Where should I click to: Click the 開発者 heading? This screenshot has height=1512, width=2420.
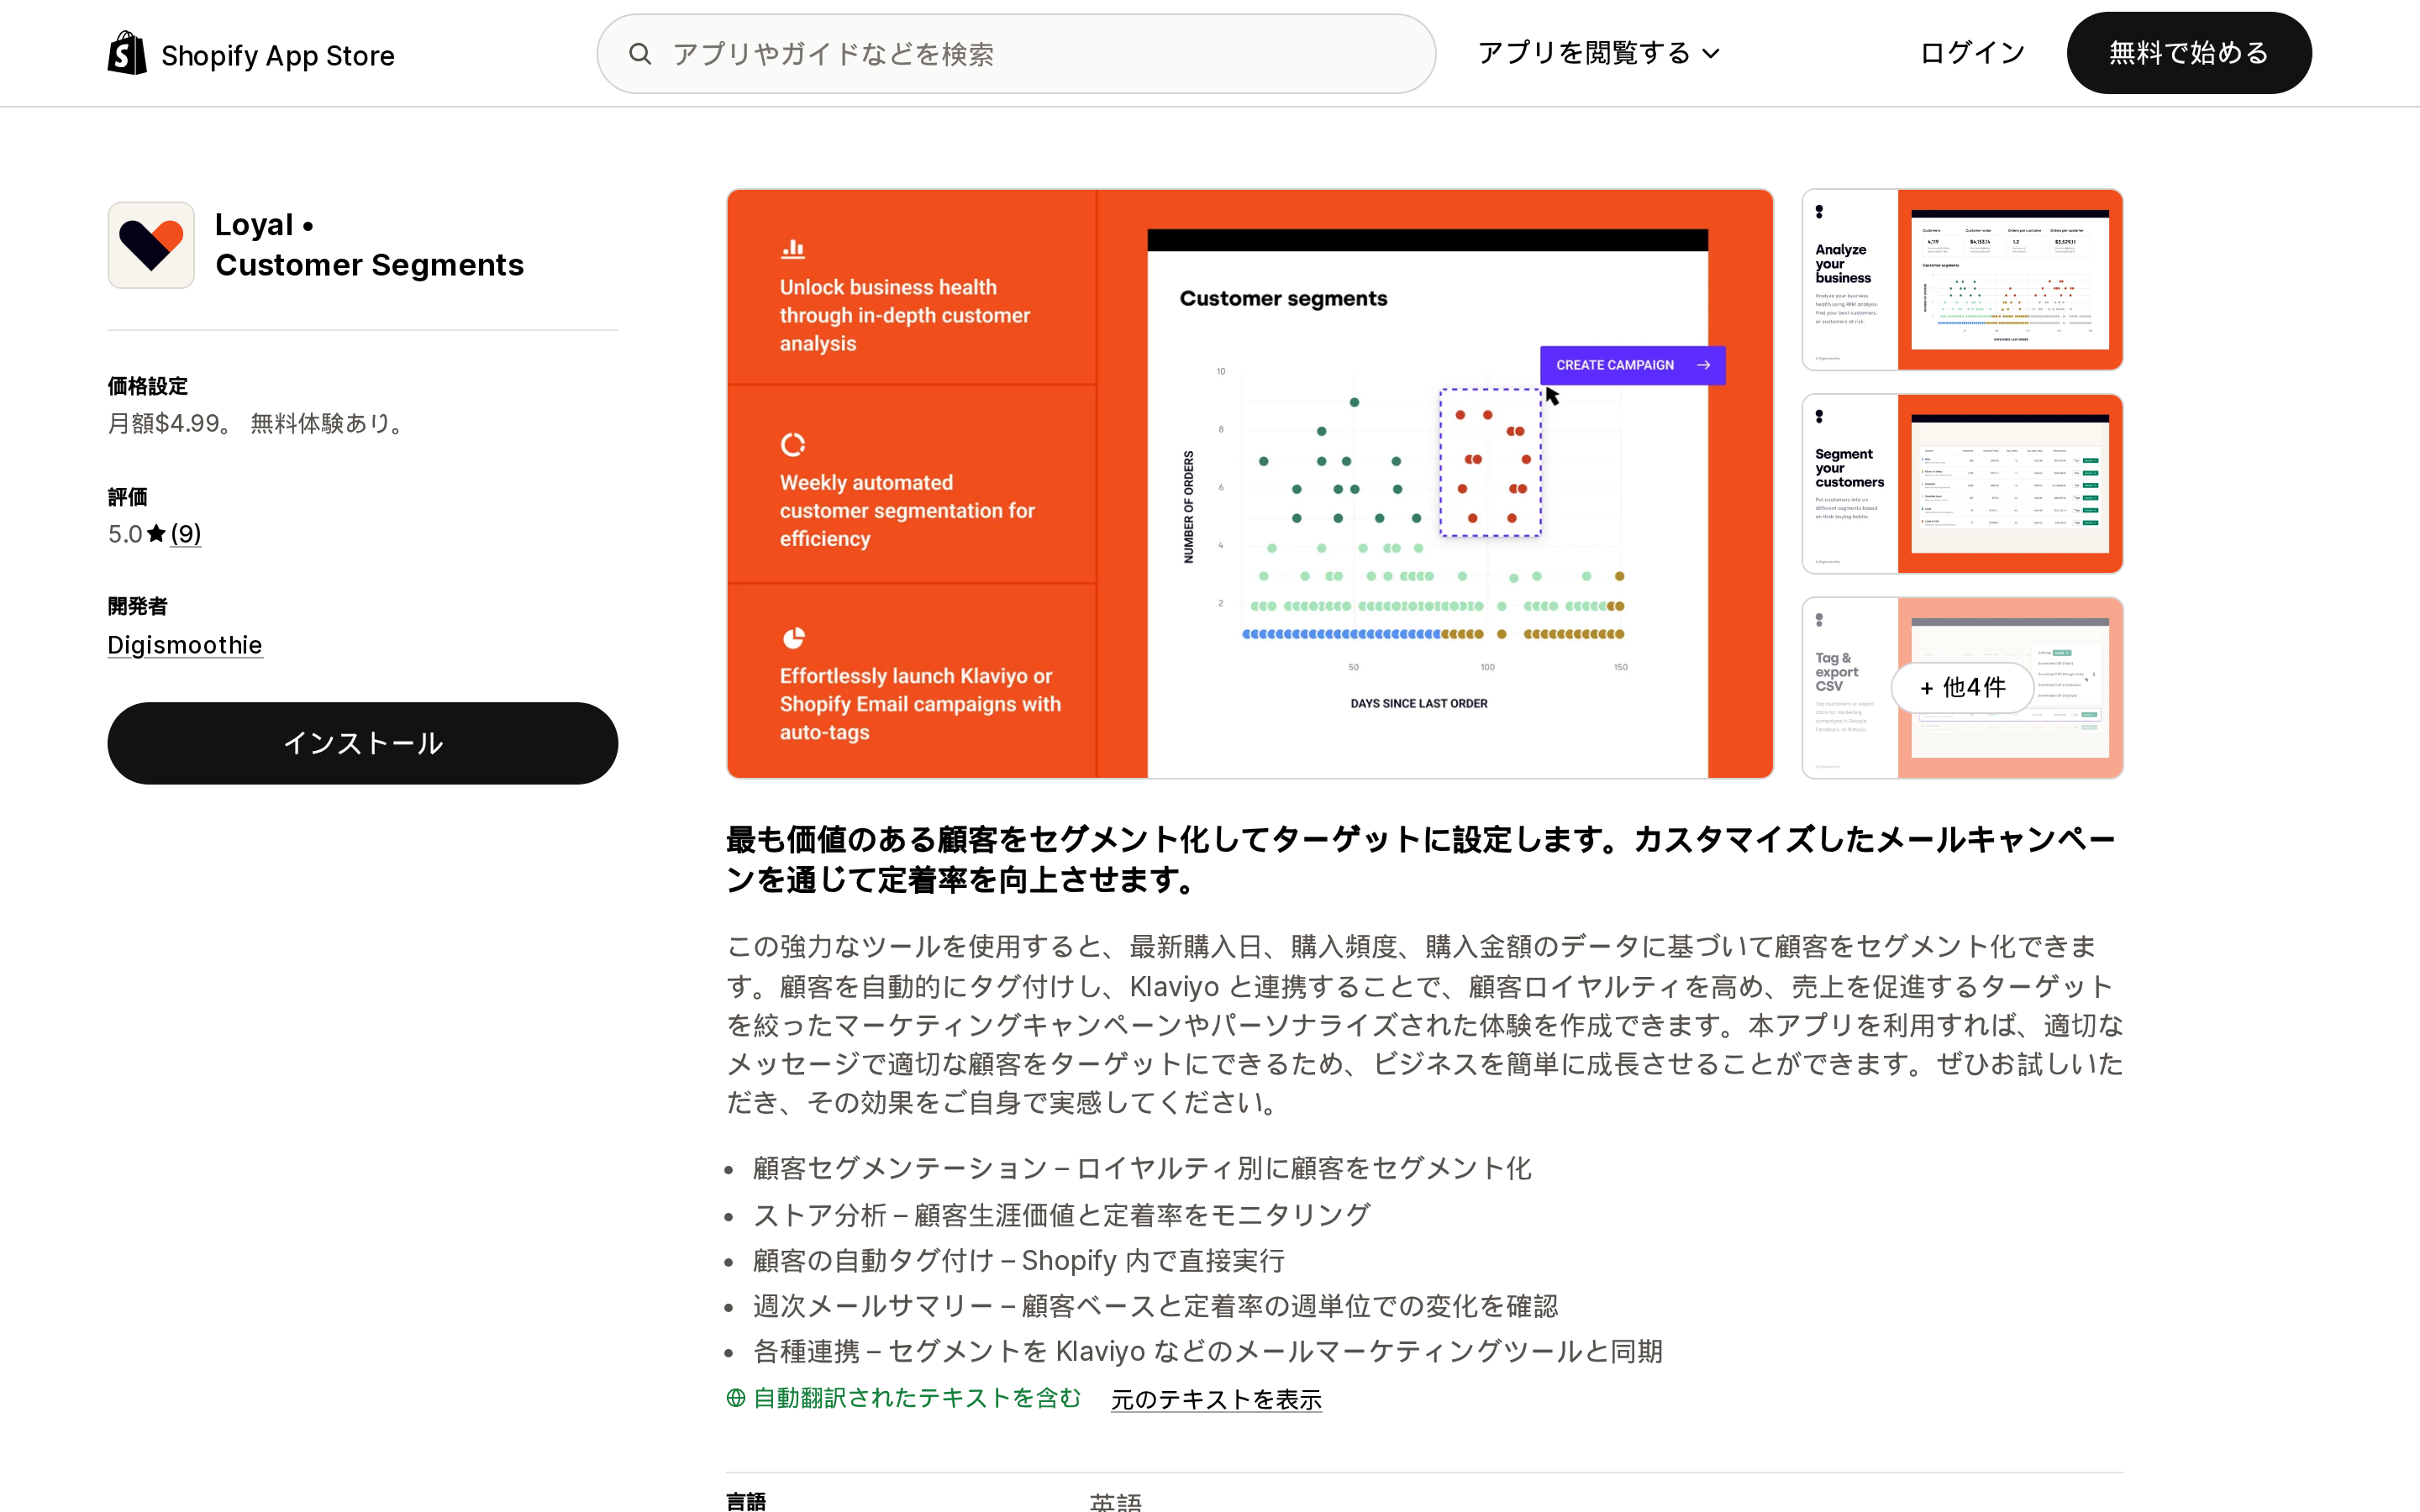click(x=138, y=606)
